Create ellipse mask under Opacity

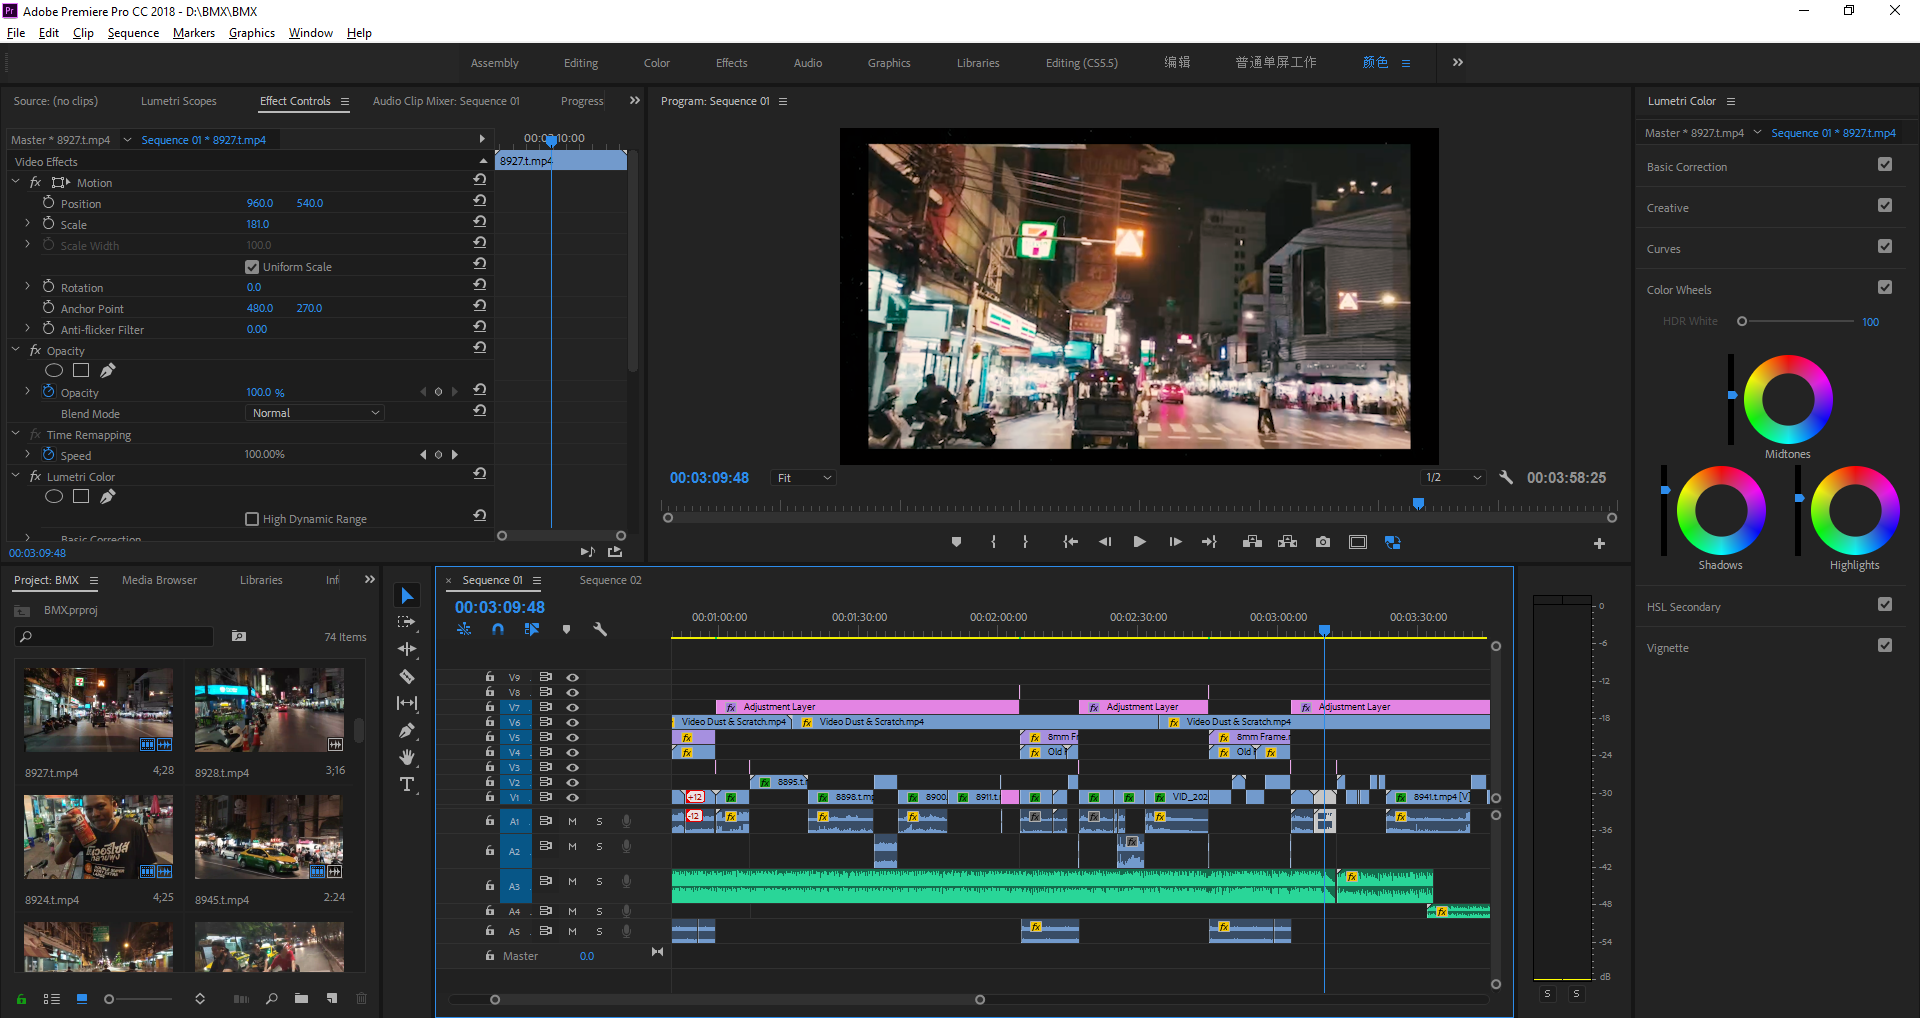tap(54, 370)
